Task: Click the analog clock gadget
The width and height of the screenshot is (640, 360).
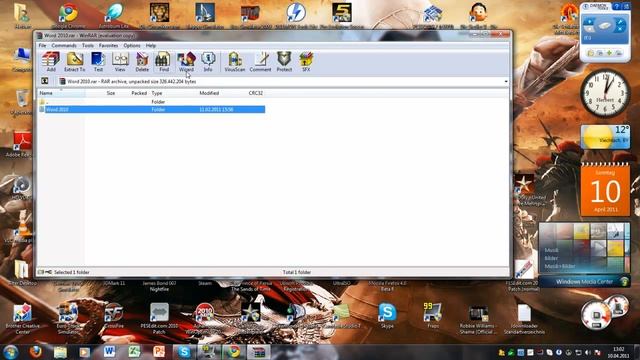Action: (605, 93)
